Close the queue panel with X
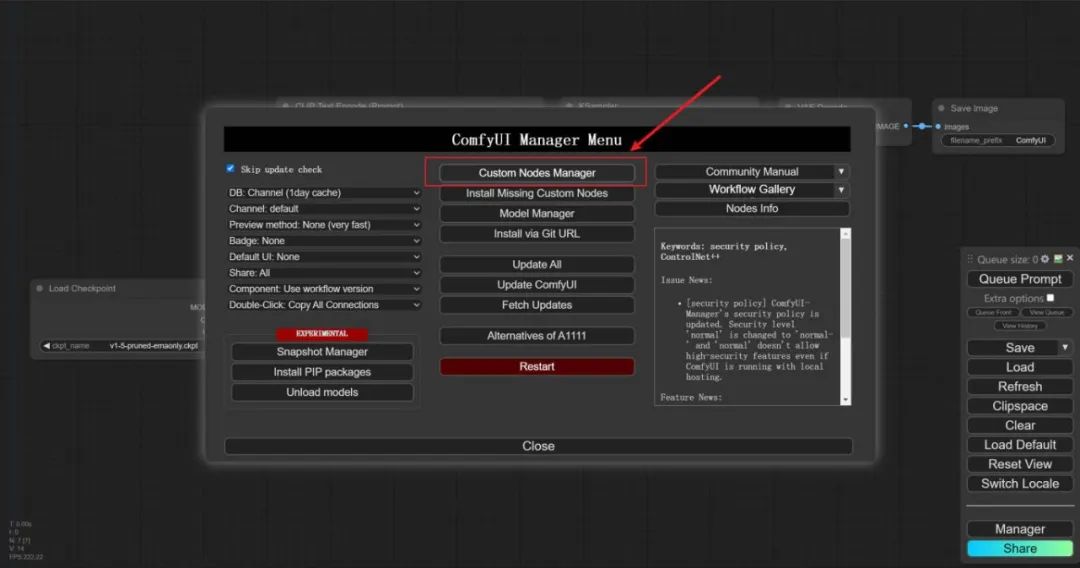The height and width of the screenshot is (568, 1080). [1070, 258]
